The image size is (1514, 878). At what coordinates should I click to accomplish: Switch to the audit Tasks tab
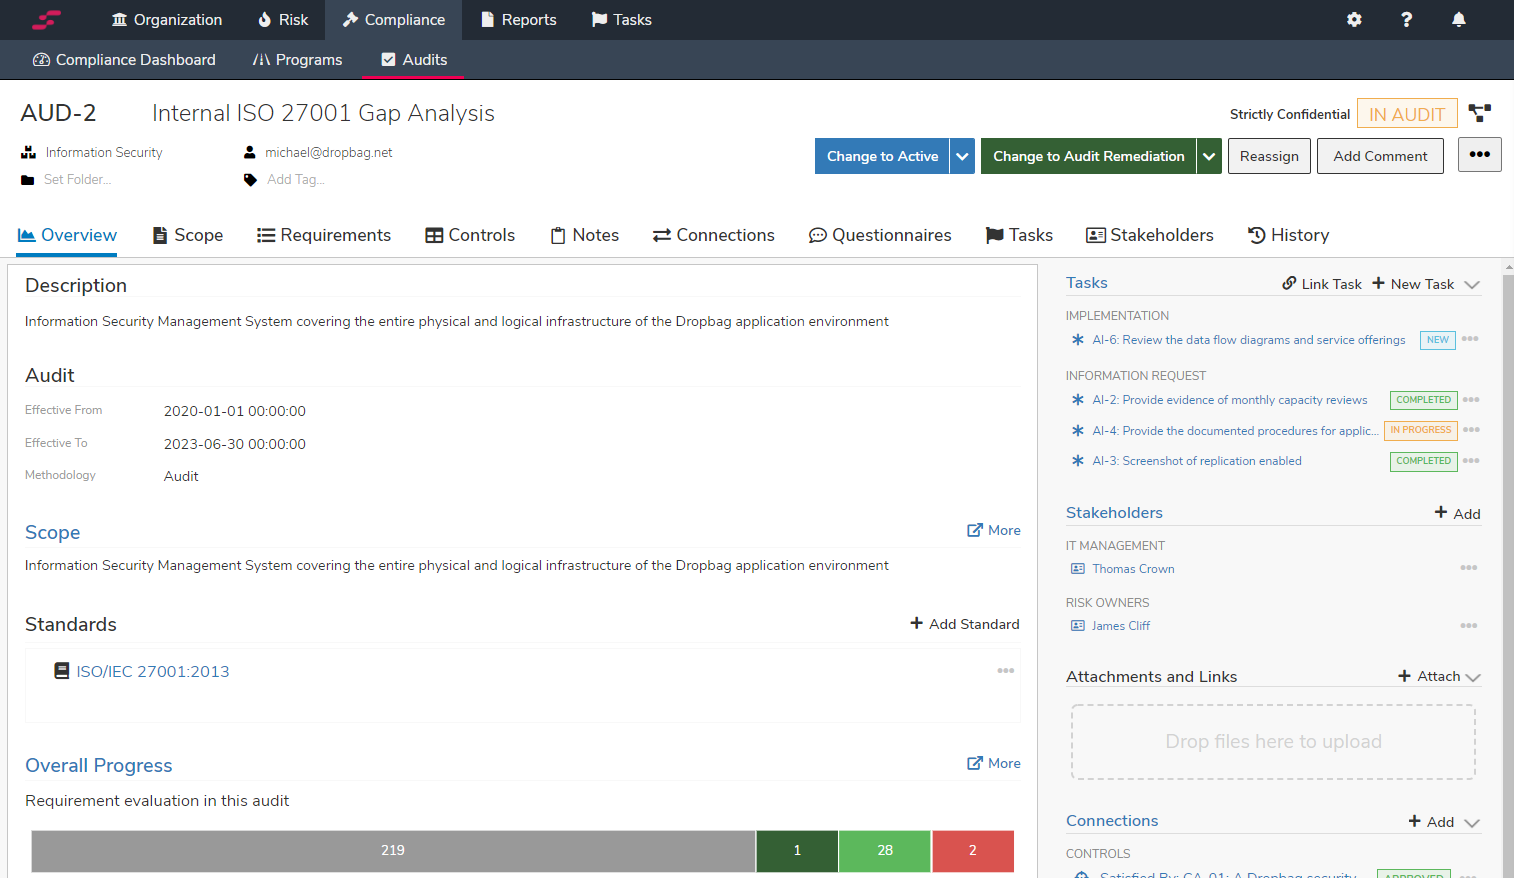click(x=1019, y=235)
